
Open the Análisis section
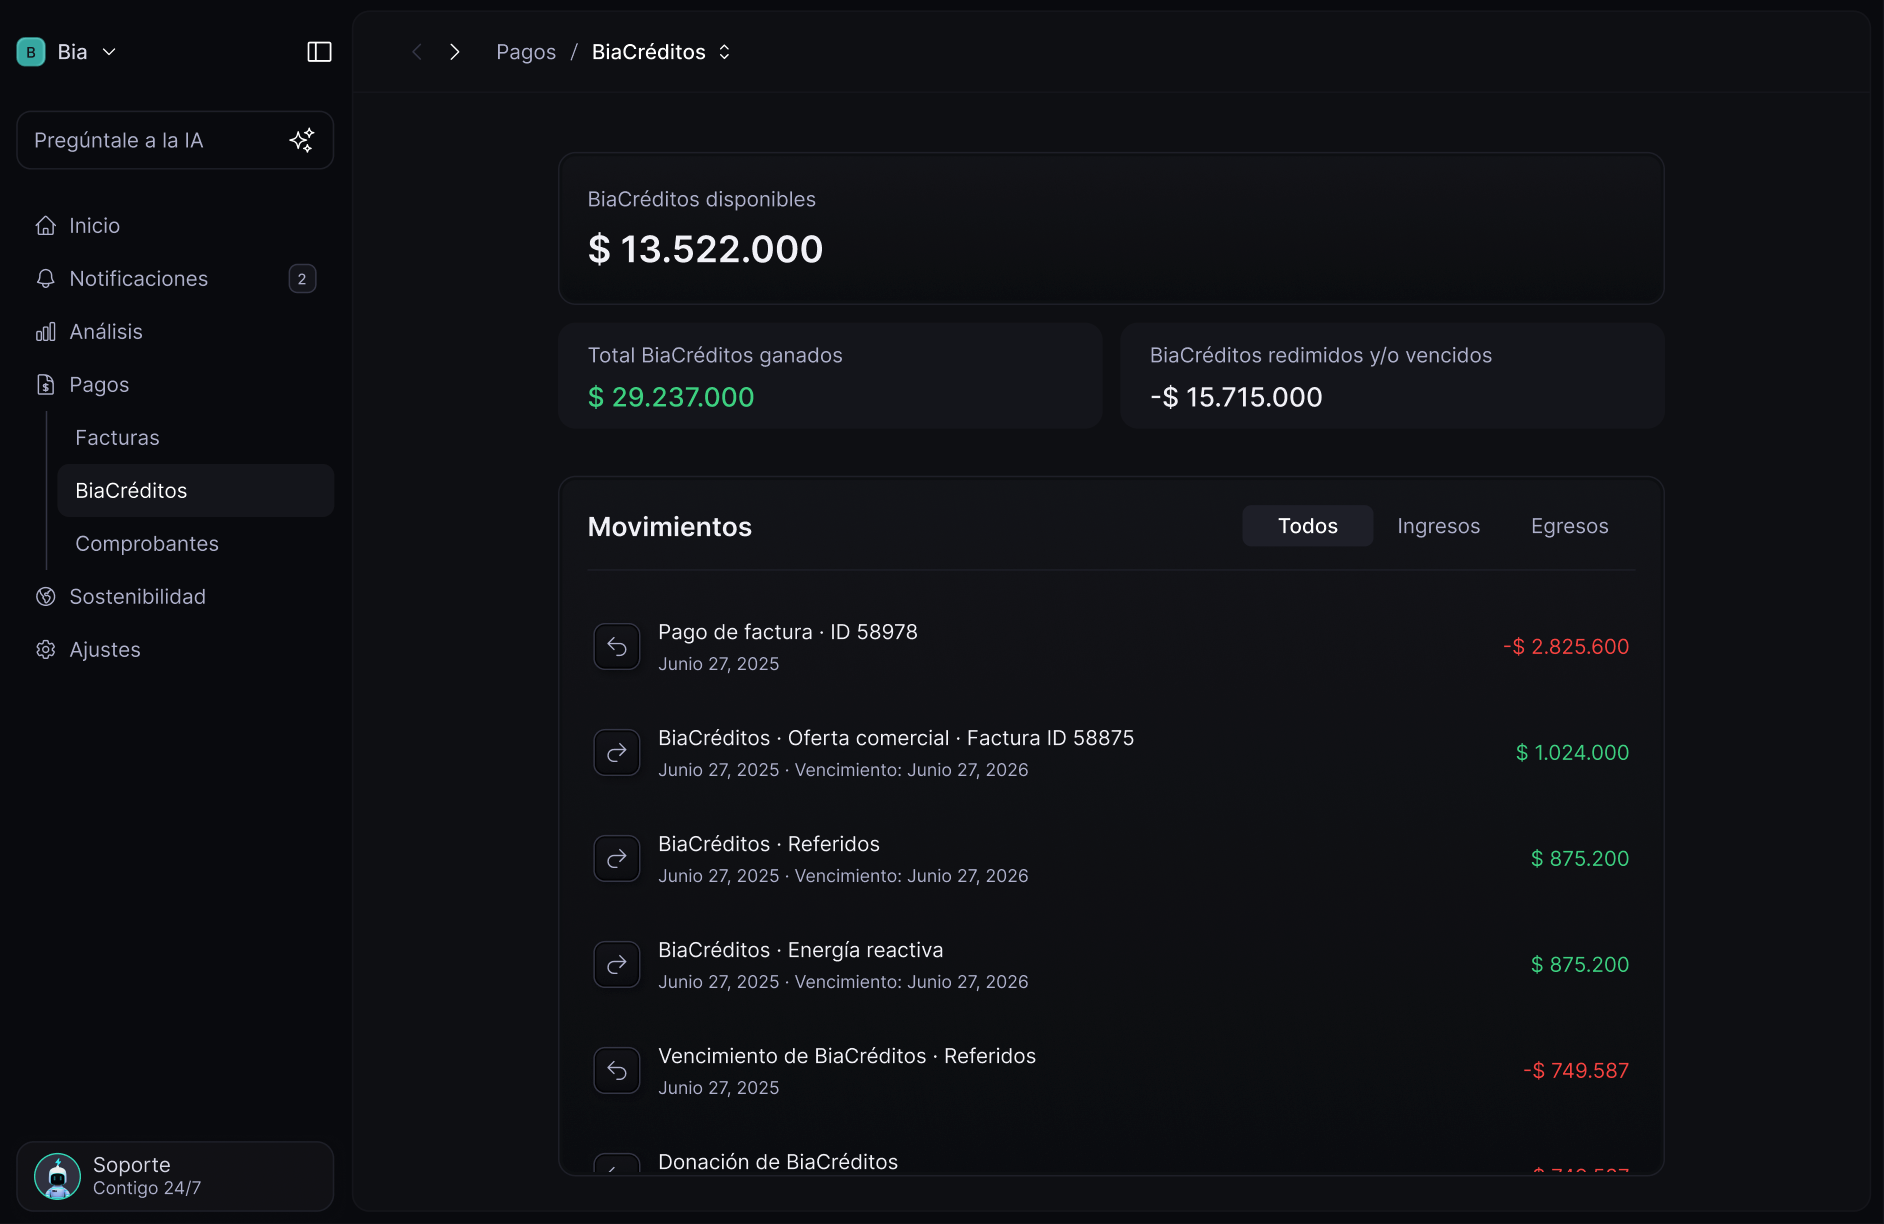175,332
